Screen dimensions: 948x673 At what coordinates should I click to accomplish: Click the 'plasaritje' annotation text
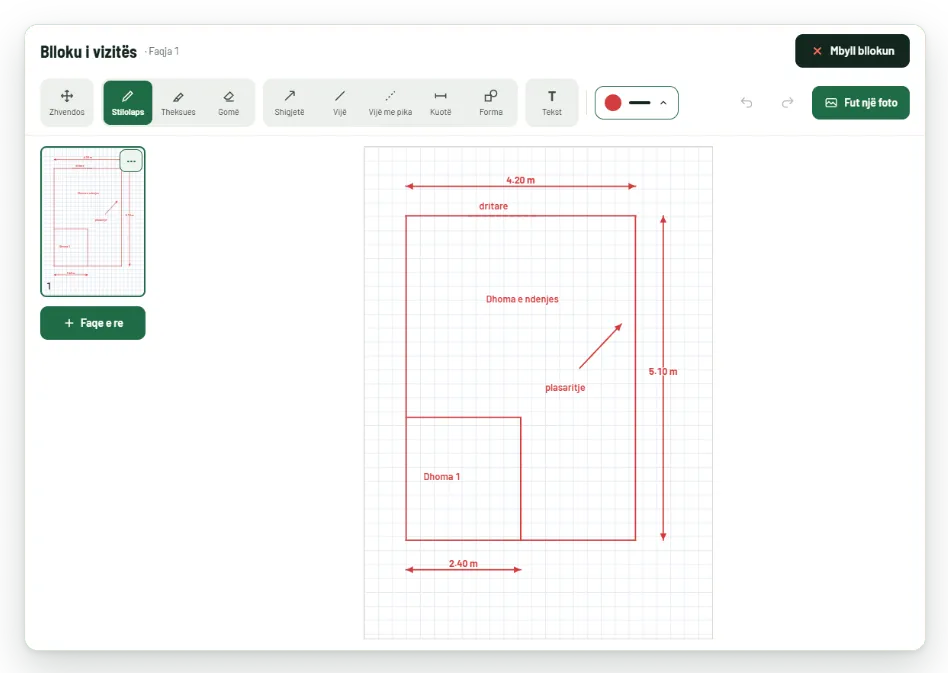click(565, 388)
